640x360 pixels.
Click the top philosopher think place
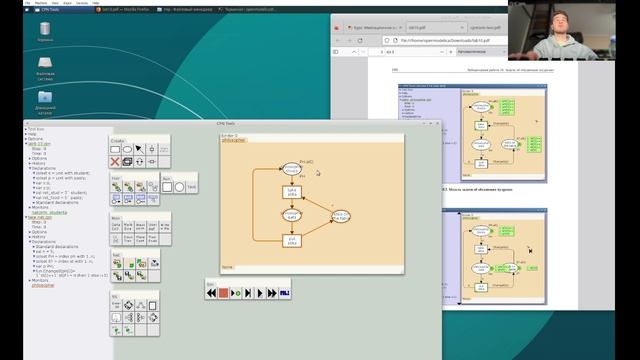click(292, 169)
